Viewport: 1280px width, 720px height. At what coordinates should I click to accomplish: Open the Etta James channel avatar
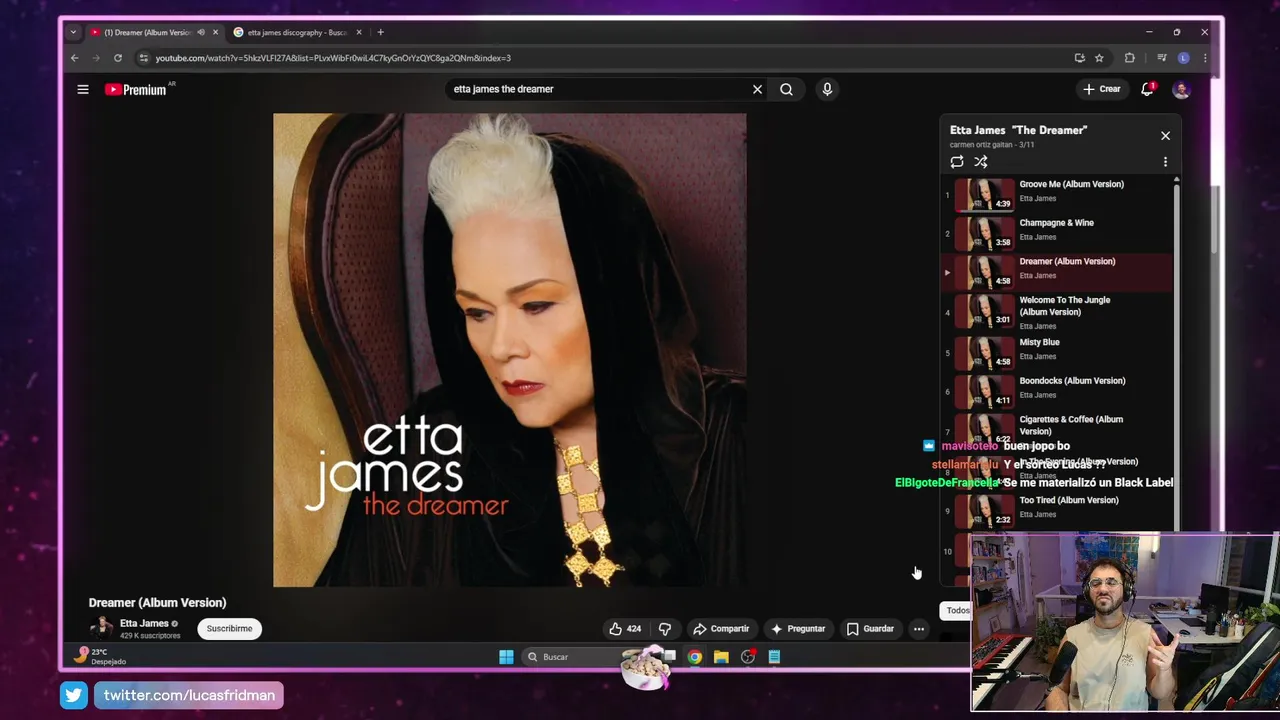tap(101, 628)
